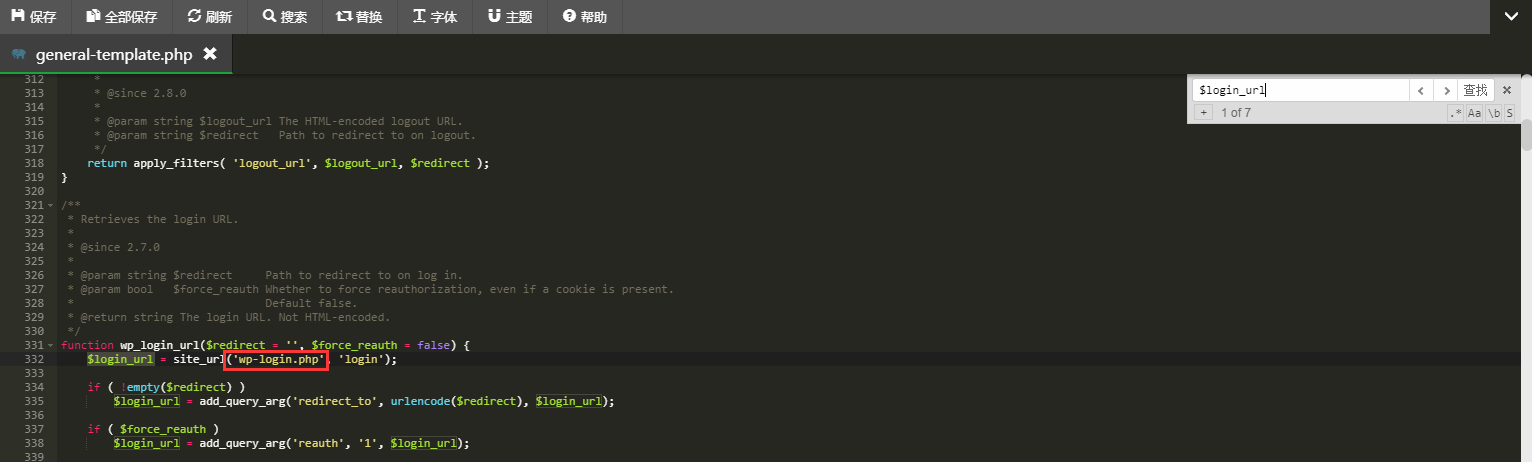
Task: Collapse the code fold at line 331
Action: (51, 345)
